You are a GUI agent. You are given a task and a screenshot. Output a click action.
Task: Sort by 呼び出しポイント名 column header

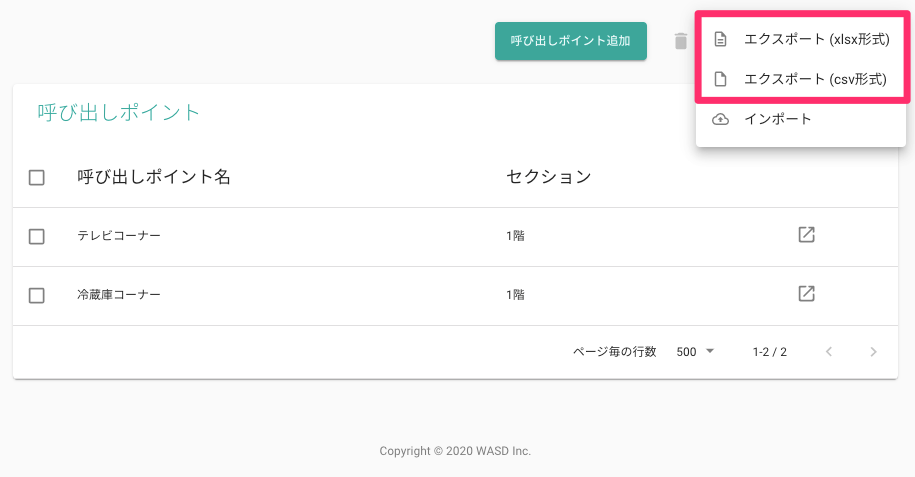pyautogui.click(x=154, y=177)
